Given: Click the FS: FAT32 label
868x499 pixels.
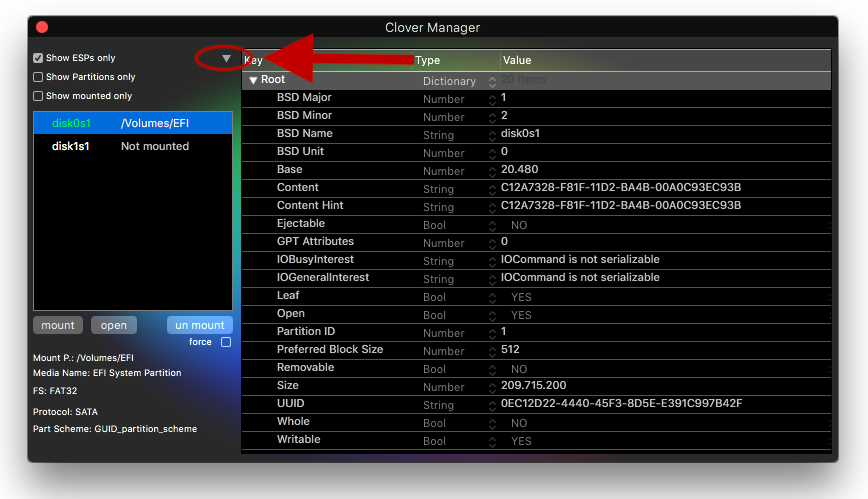Looking at the screenshot, I should pyautogui.click(x=55, y=390).
